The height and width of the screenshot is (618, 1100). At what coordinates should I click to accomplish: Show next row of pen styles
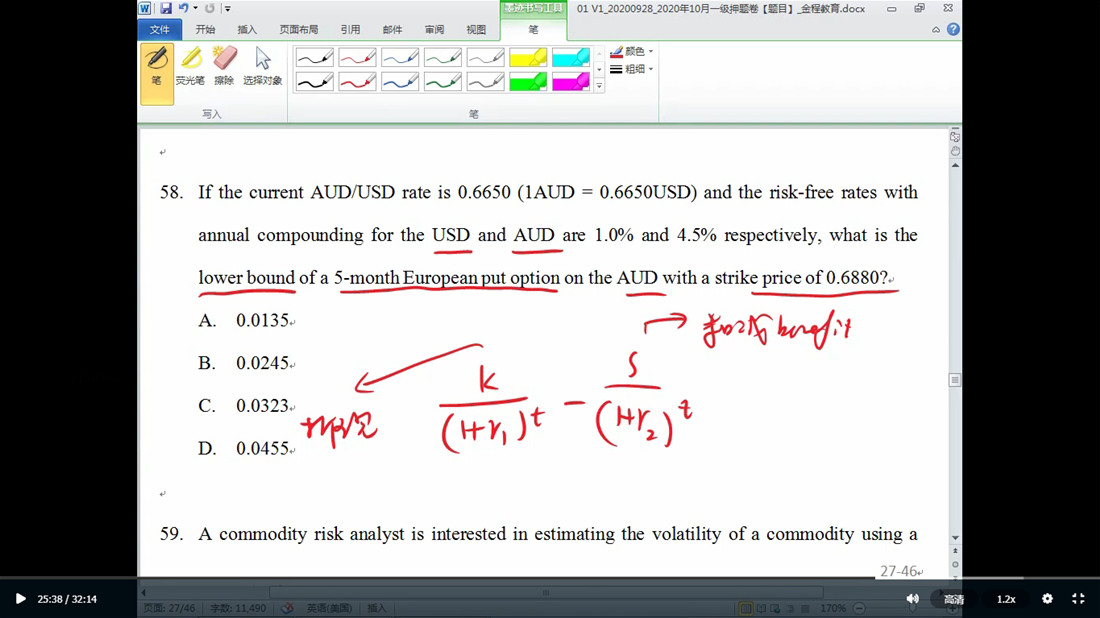599,69
